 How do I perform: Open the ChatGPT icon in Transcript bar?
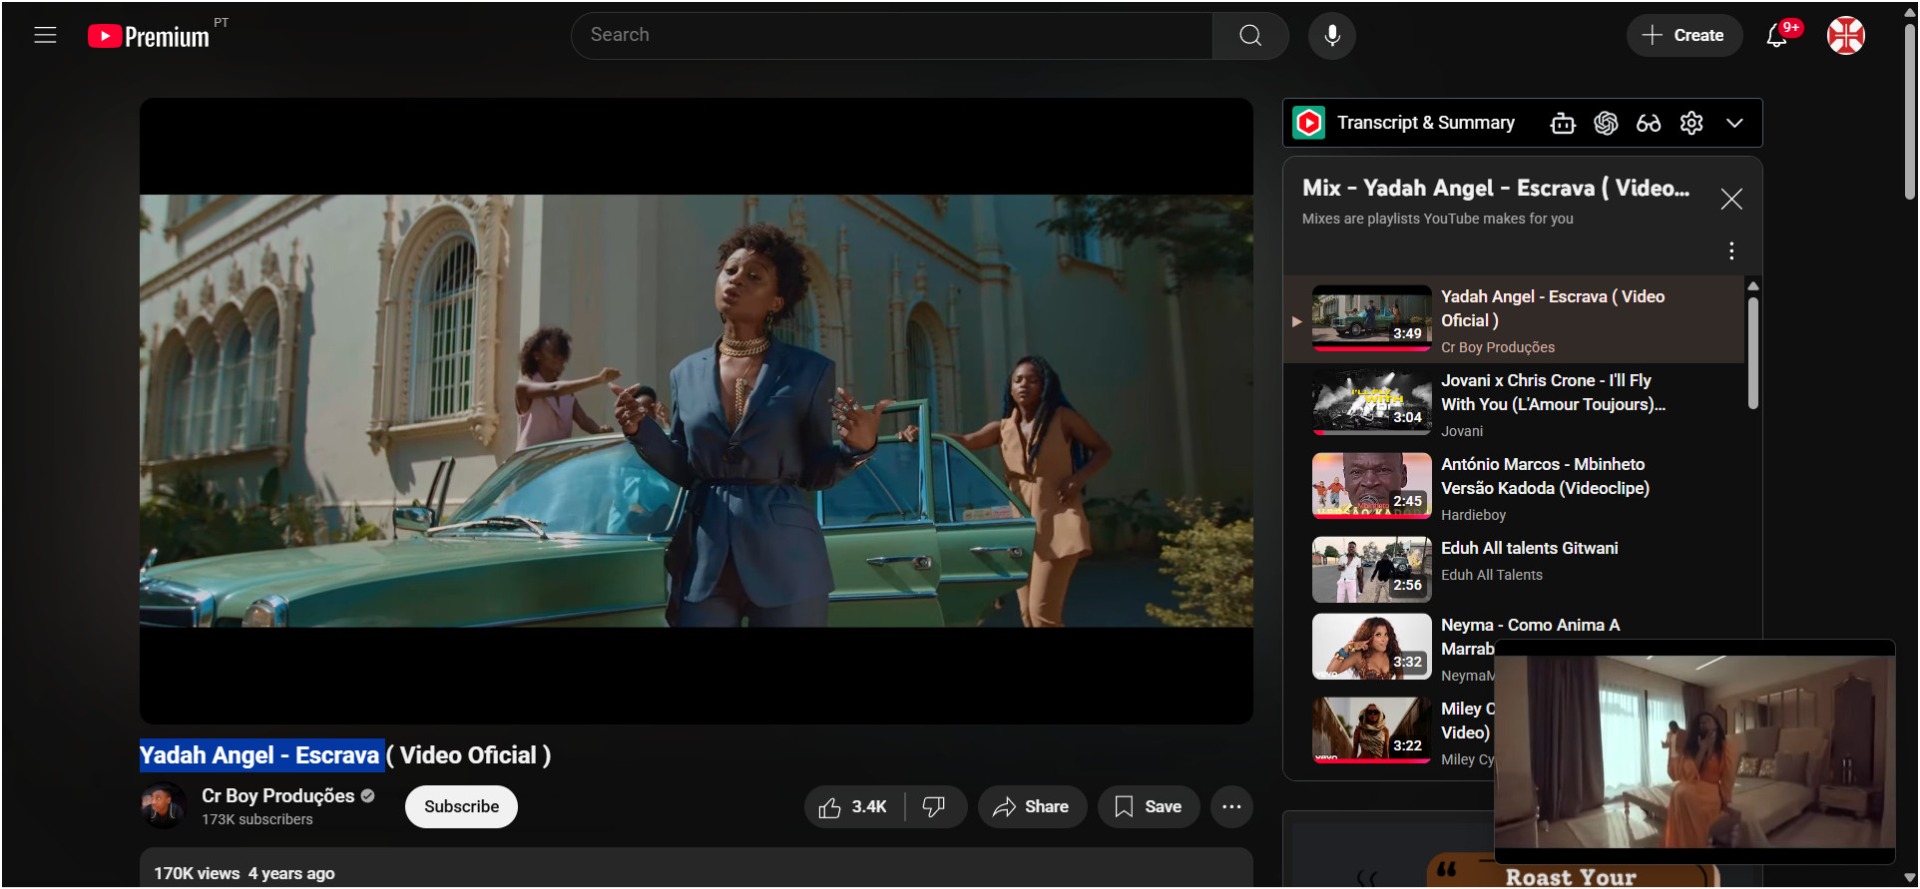click(1606, 123)
